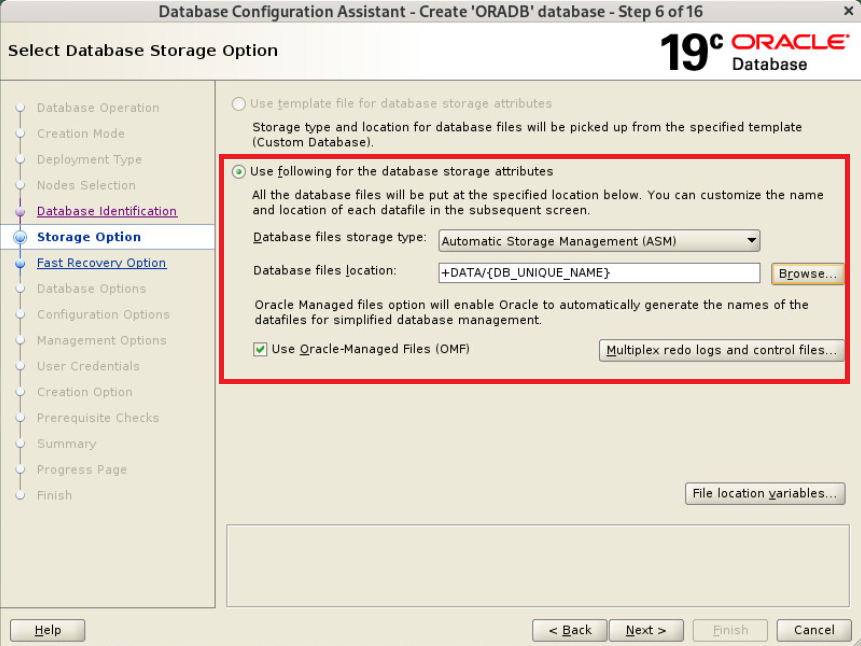Click Progress Page step in sidebar

pos(82,469)
